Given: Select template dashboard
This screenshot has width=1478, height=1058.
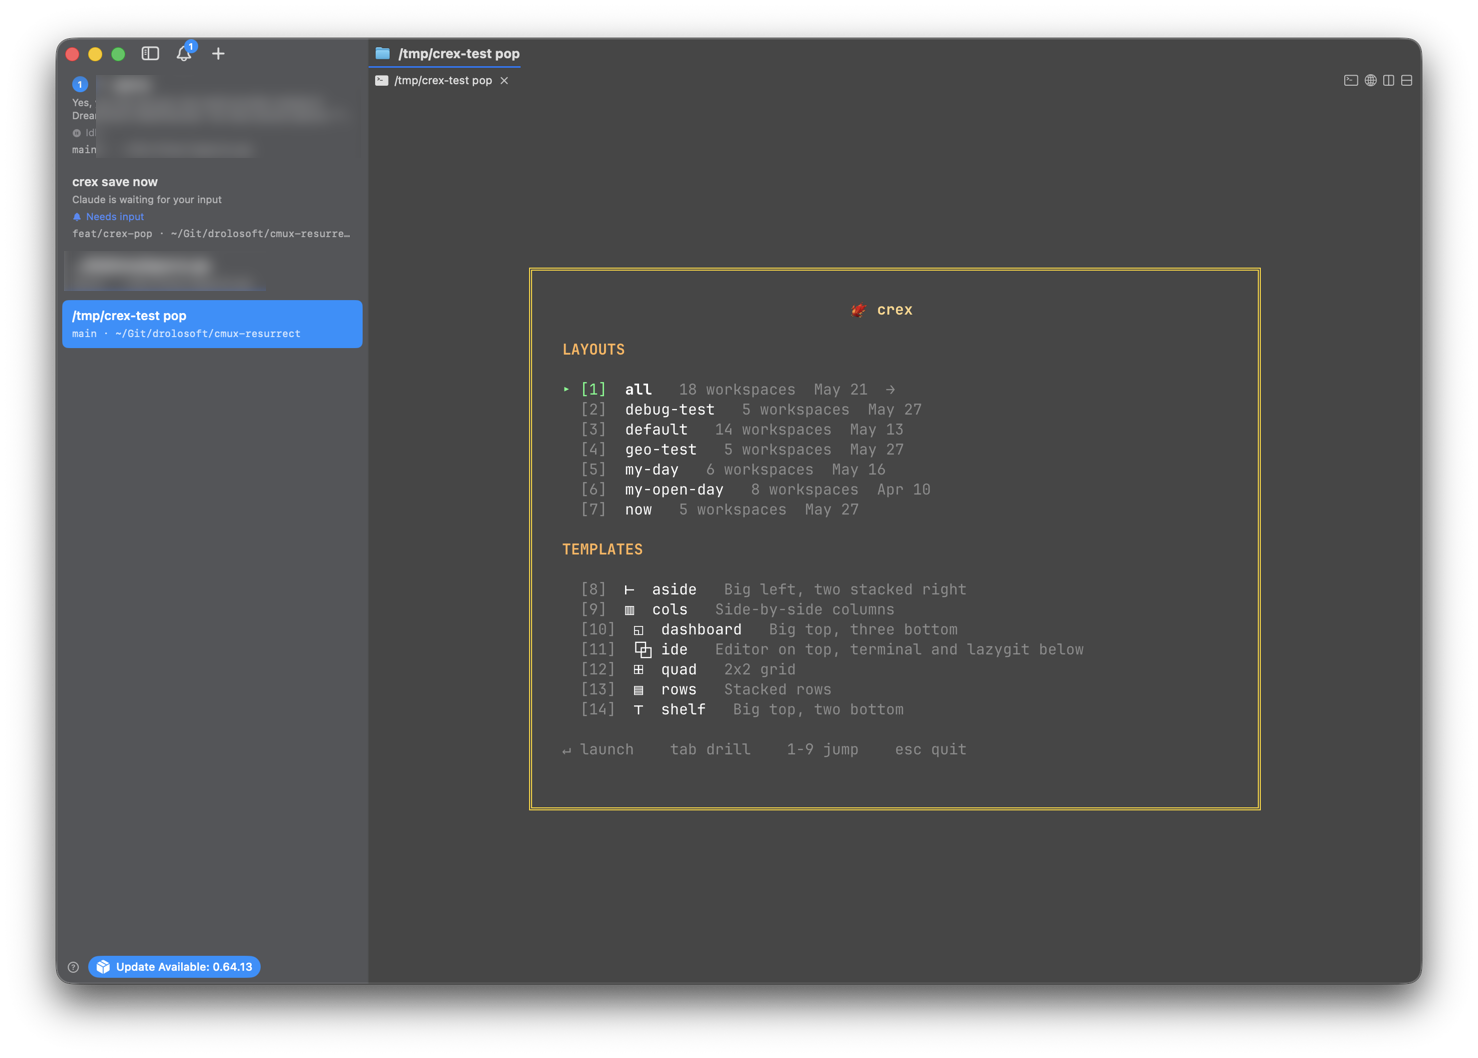Looking at the screenshot, I should coord(769,630).
